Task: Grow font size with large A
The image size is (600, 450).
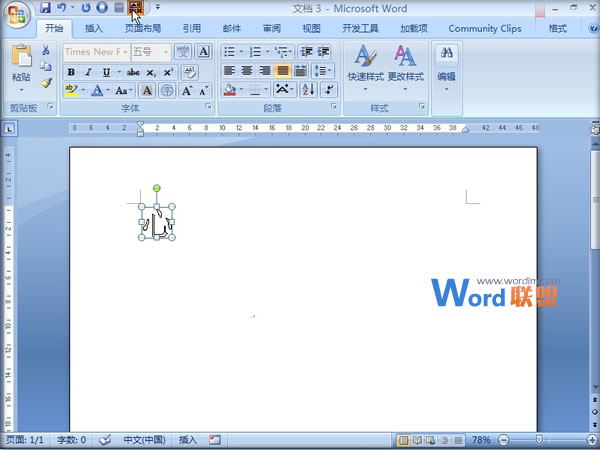Action: [x=187, y=91]
